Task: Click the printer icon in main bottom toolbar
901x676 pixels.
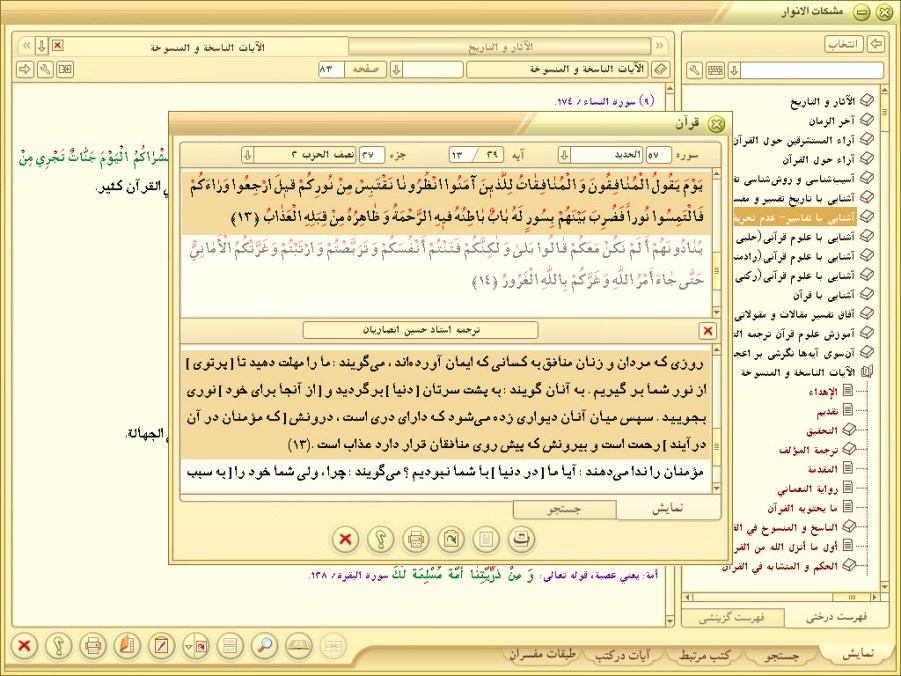Action: 93,646
